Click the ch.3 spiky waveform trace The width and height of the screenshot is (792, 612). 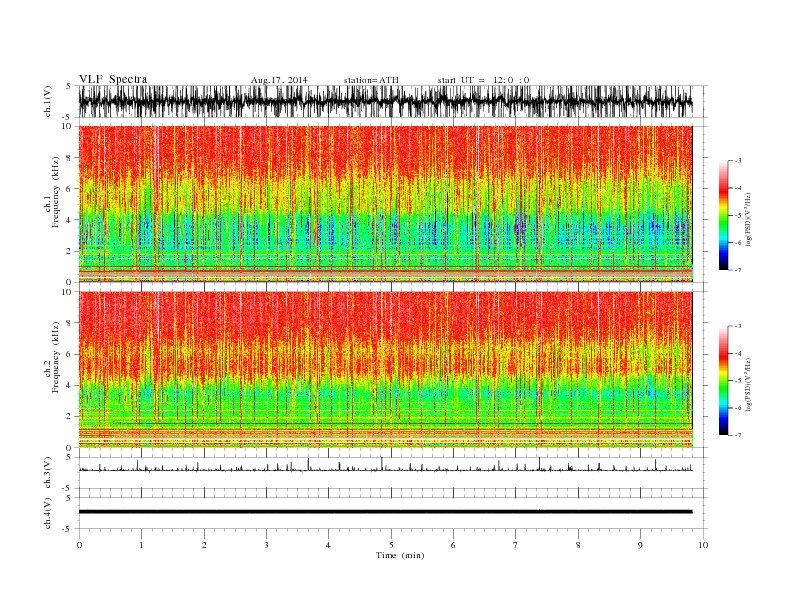pyautogui.click(x=385, y=467)
